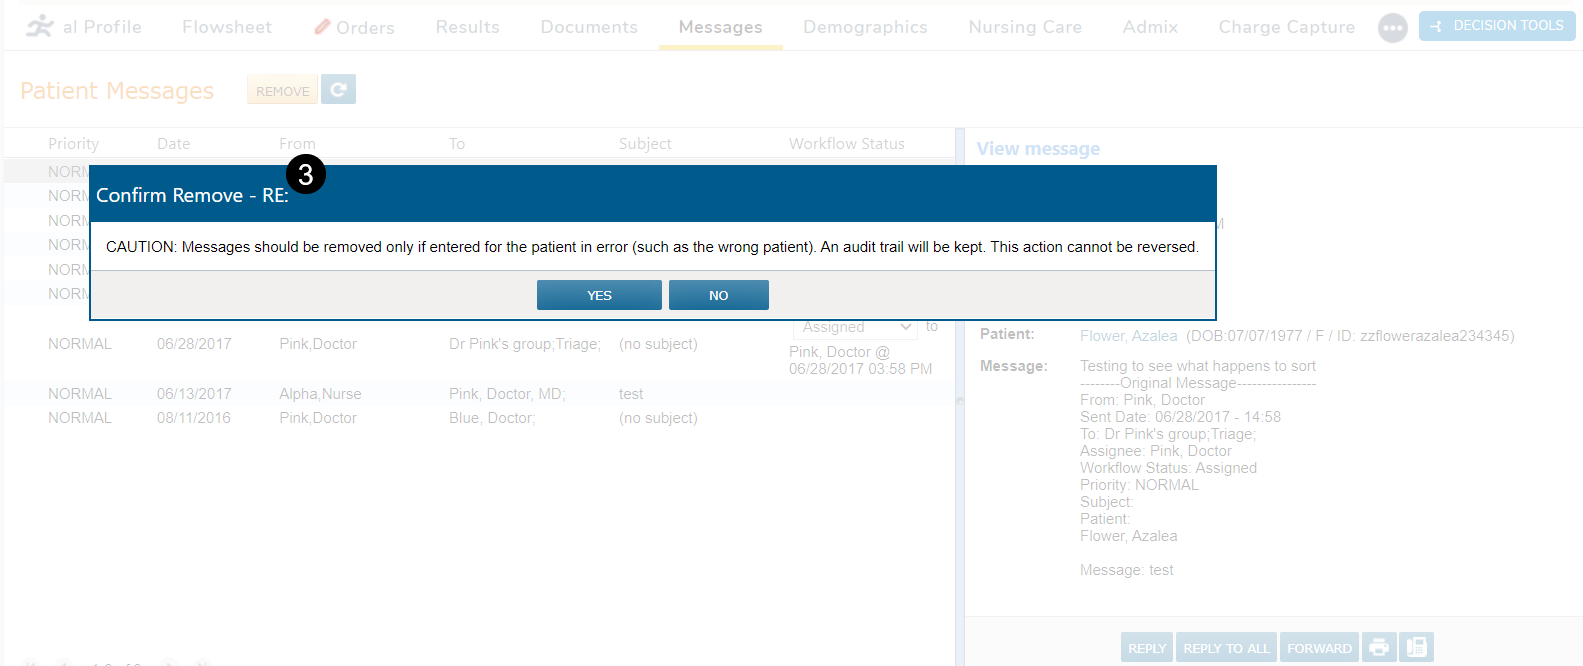
Task: Confirm removal by clicking YES
Action: pyautogui.click(x=599, y=295)
